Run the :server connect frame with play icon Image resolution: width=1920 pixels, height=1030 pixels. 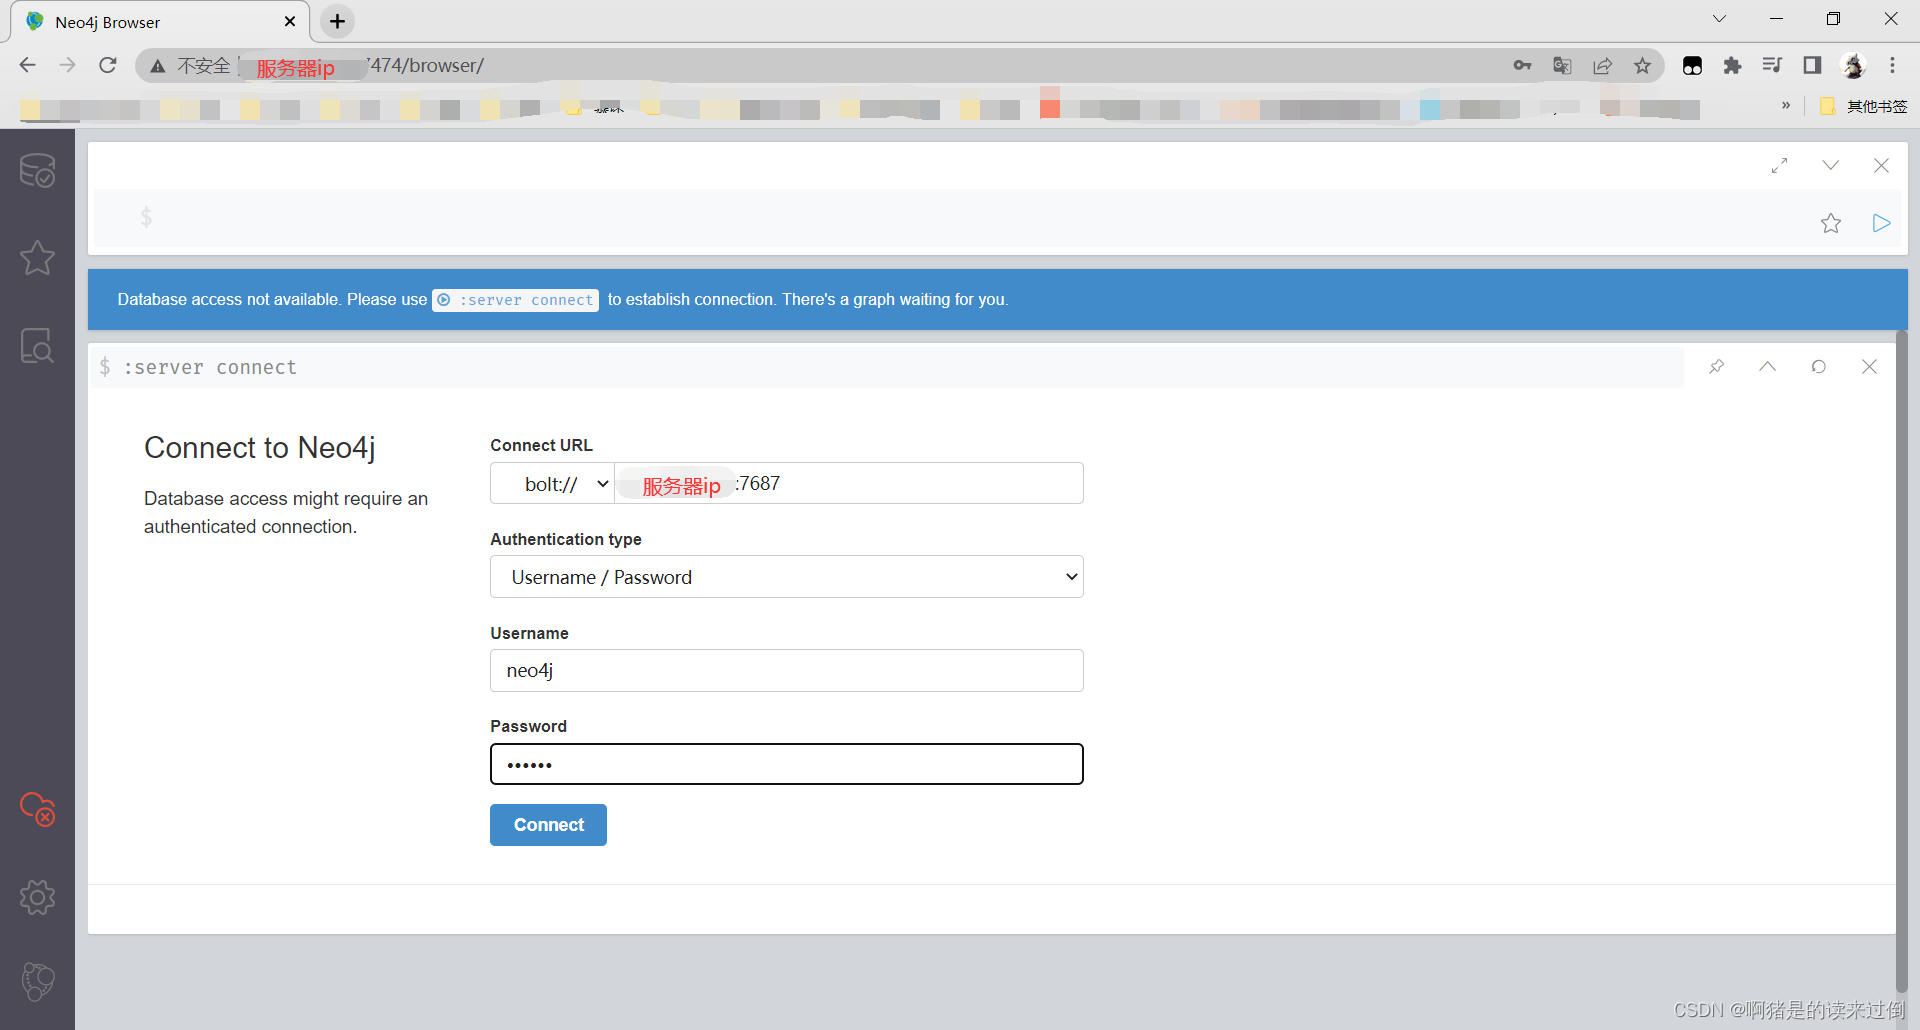tap(1881, 223)
